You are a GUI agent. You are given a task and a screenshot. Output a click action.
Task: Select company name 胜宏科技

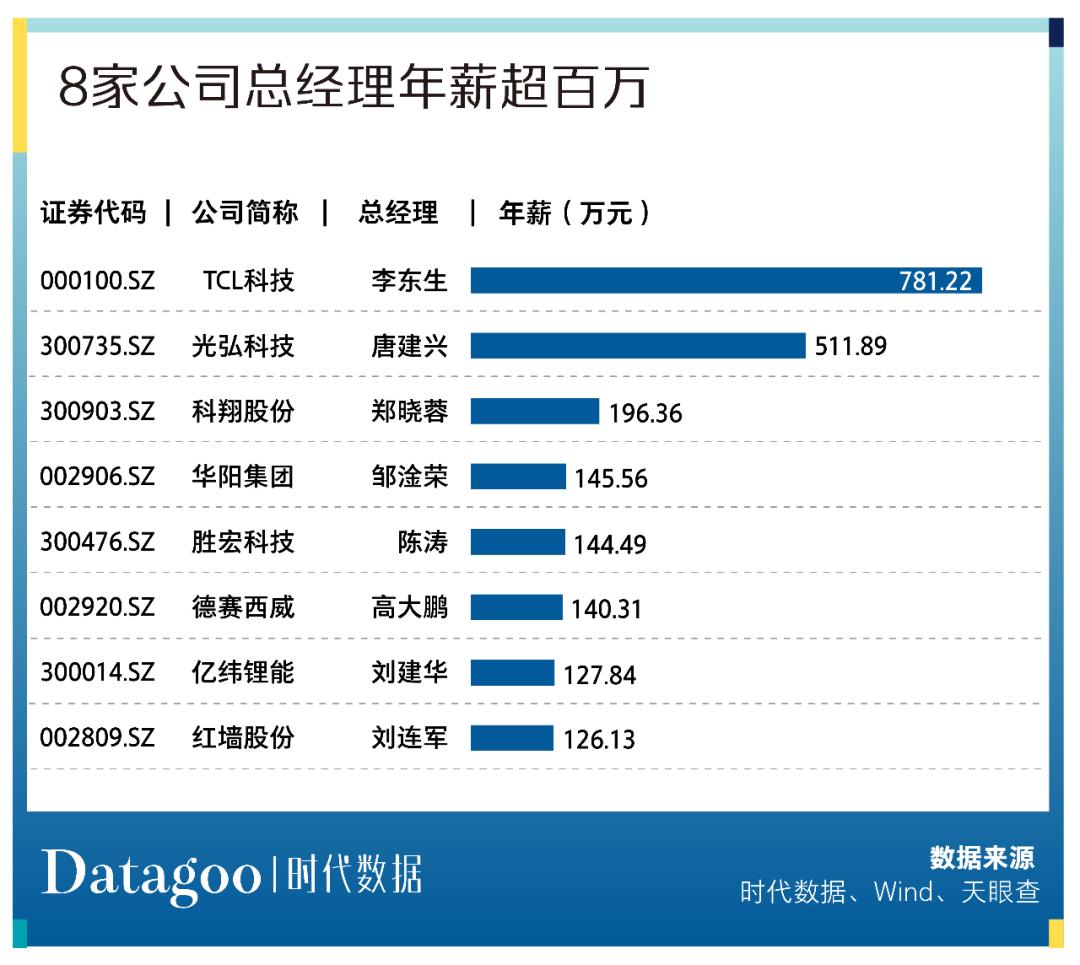click(243, 542)
